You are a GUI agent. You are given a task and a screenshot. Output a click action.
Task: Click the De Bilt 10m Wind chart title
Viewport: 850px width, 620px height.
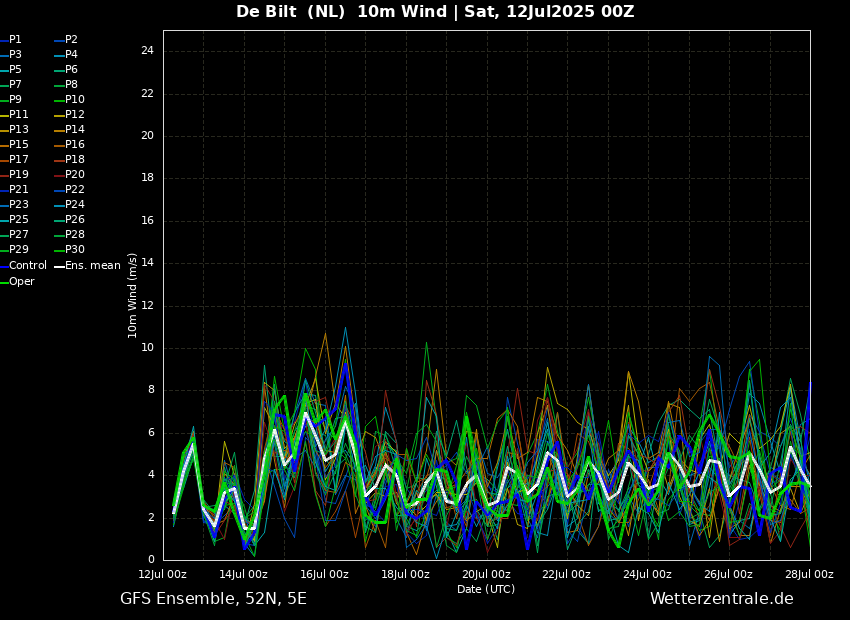point(435,12)
